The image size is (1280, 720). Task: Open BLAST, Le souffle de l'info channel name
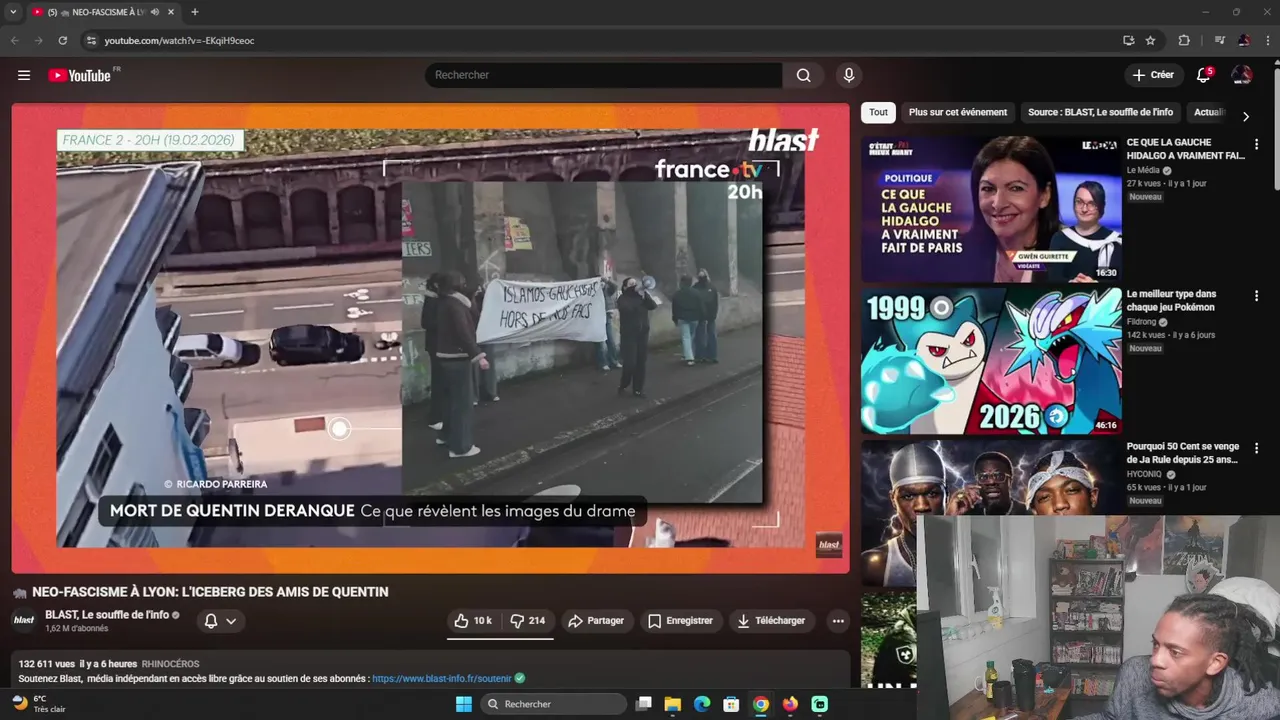[x=107, y=615]
